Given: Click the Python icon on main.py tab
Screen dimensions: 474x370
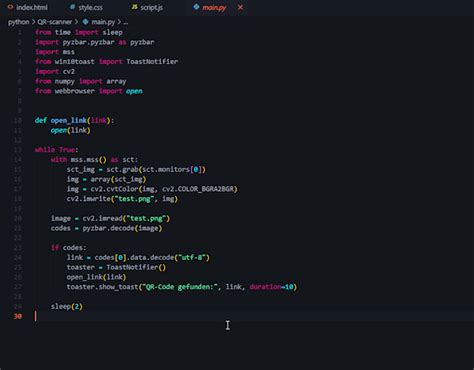Looking at the screenshot, I should pos(196,7).
